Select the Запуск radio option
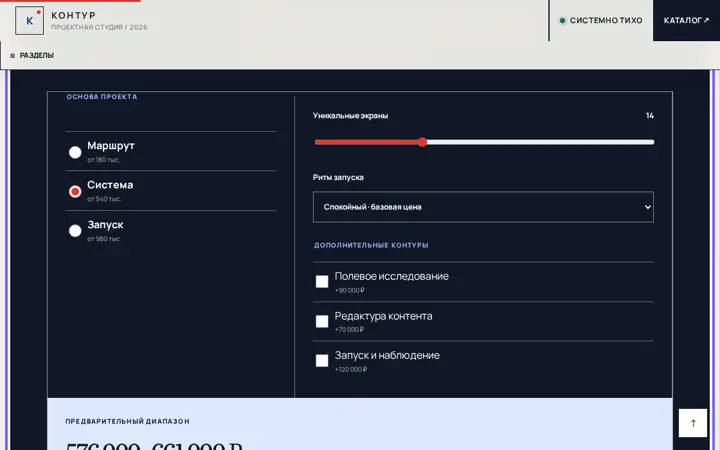This screenshot has width=720, height=450. (75, 231)
